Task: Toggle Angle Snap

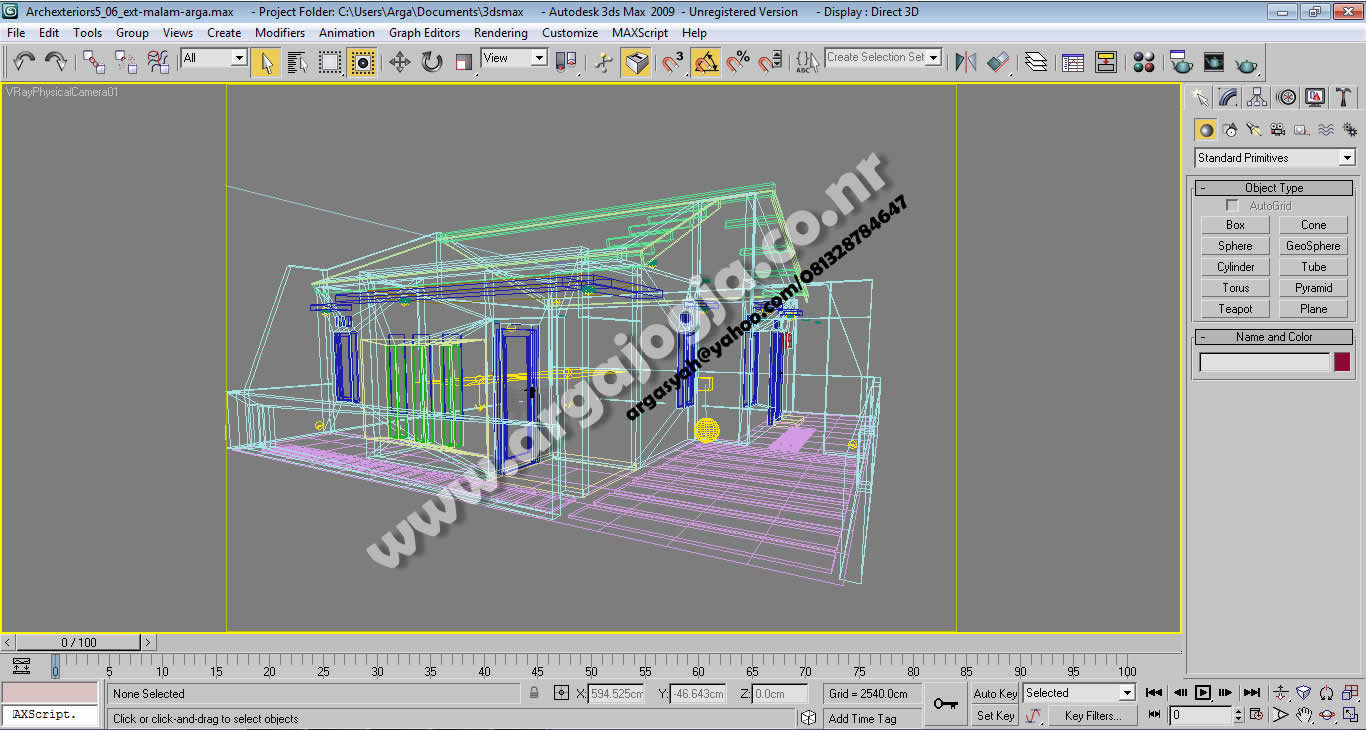Action: click(x=706, y=62)
